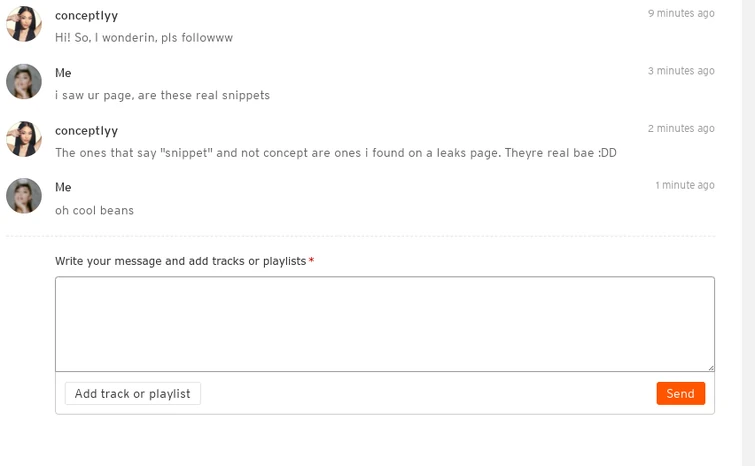
Task: Open conceptlyy's avatar next to the leaks page message
Action: pyautogui.click(x=24, y=139)
